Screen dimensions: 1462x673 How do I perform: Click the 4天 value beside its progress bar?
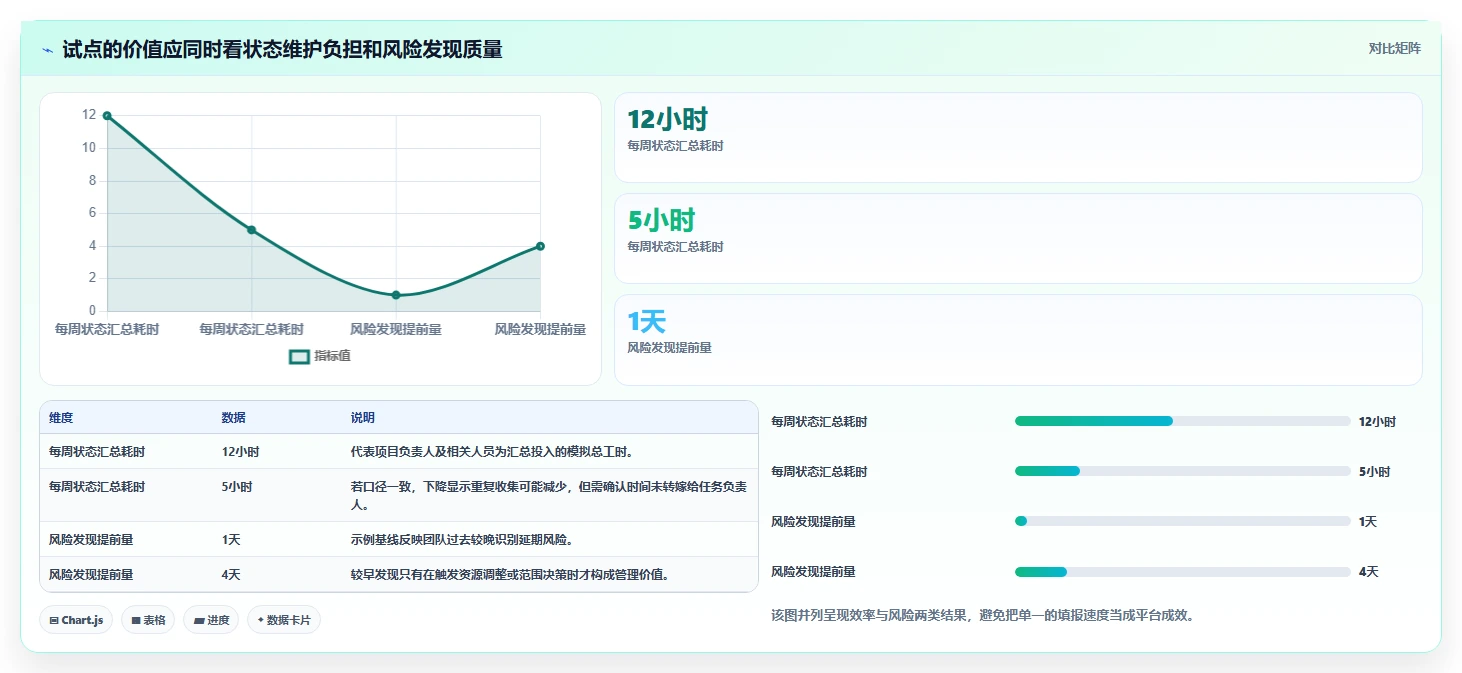(1368, 572)
